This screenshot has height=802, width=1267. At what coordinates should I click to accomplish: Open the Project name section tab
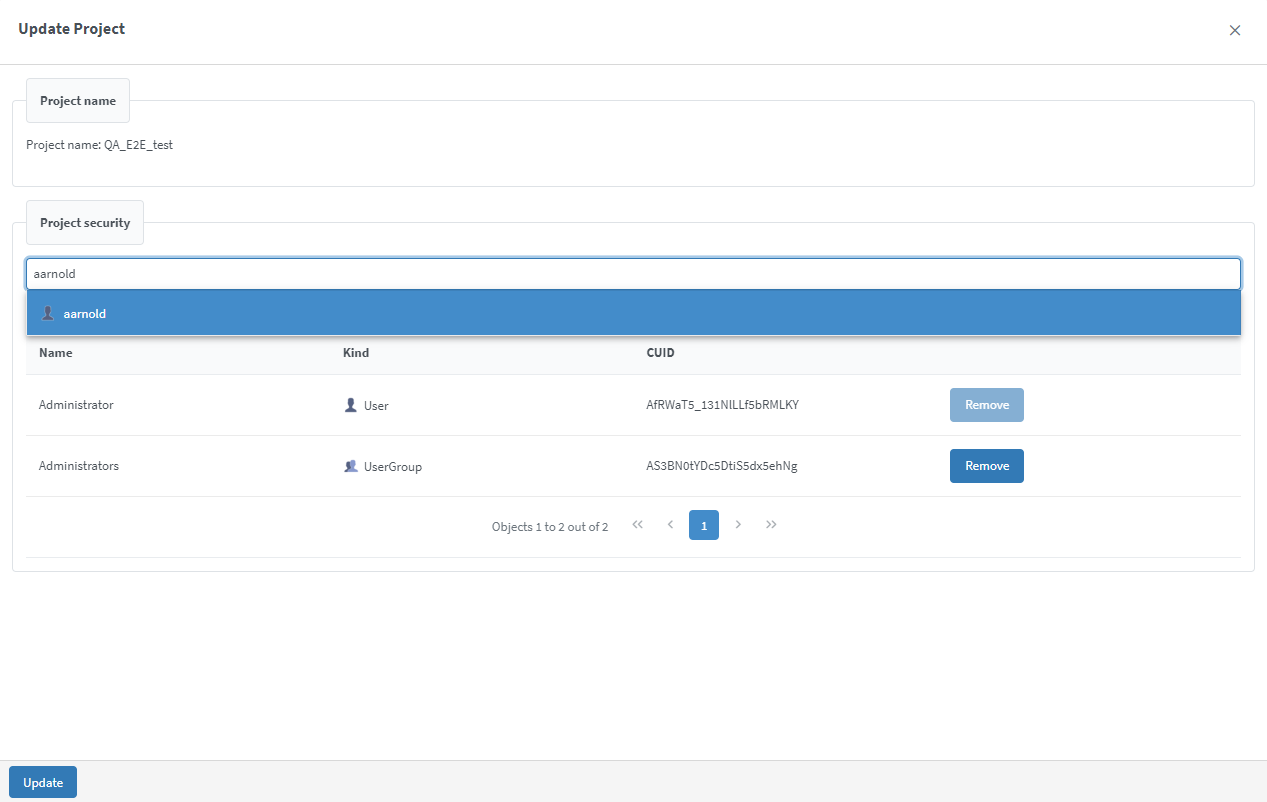(77, 100)
